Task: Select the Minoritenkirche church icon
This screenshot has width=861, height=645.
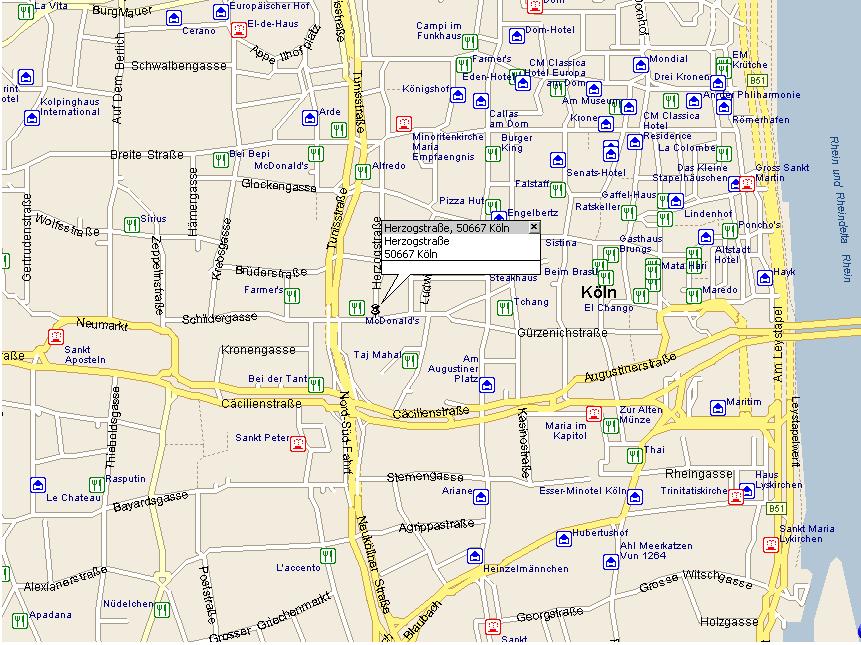Action: (404, 124)
